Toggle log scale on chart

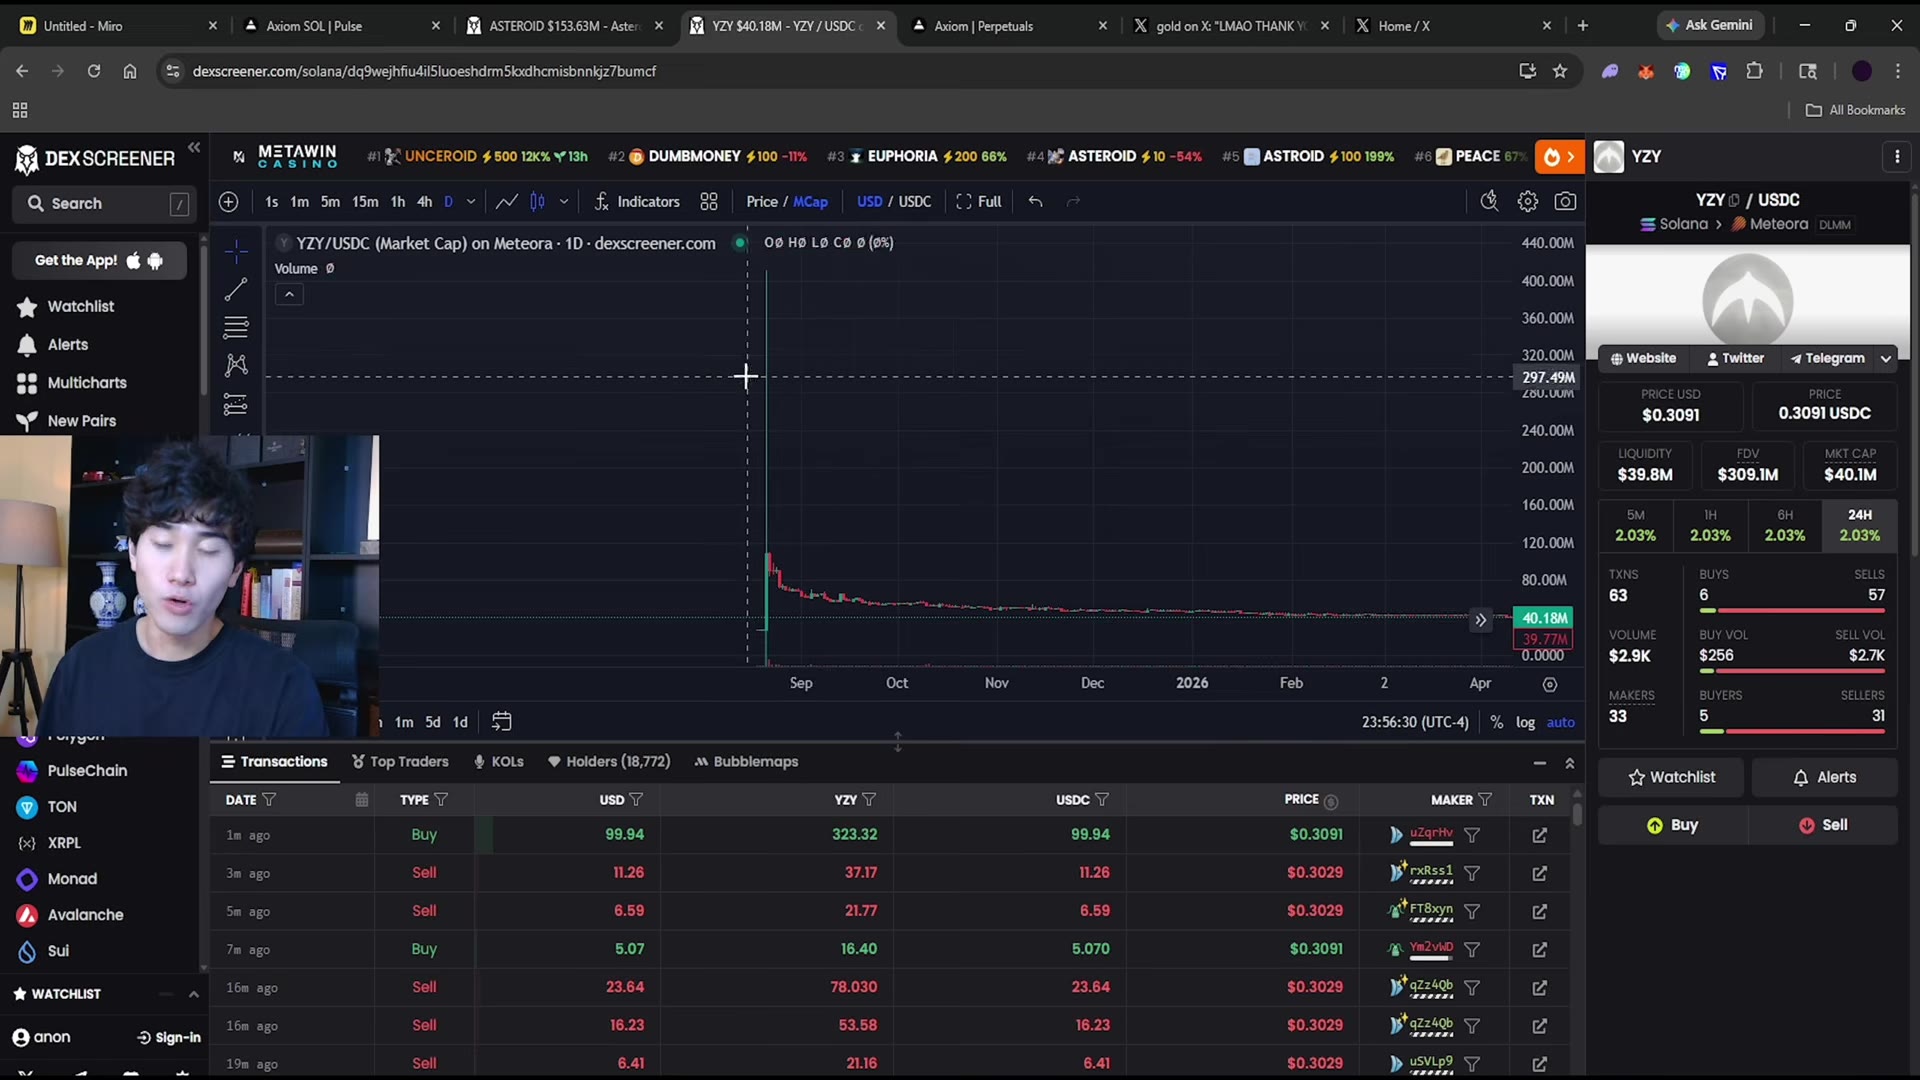[1525, 722]
